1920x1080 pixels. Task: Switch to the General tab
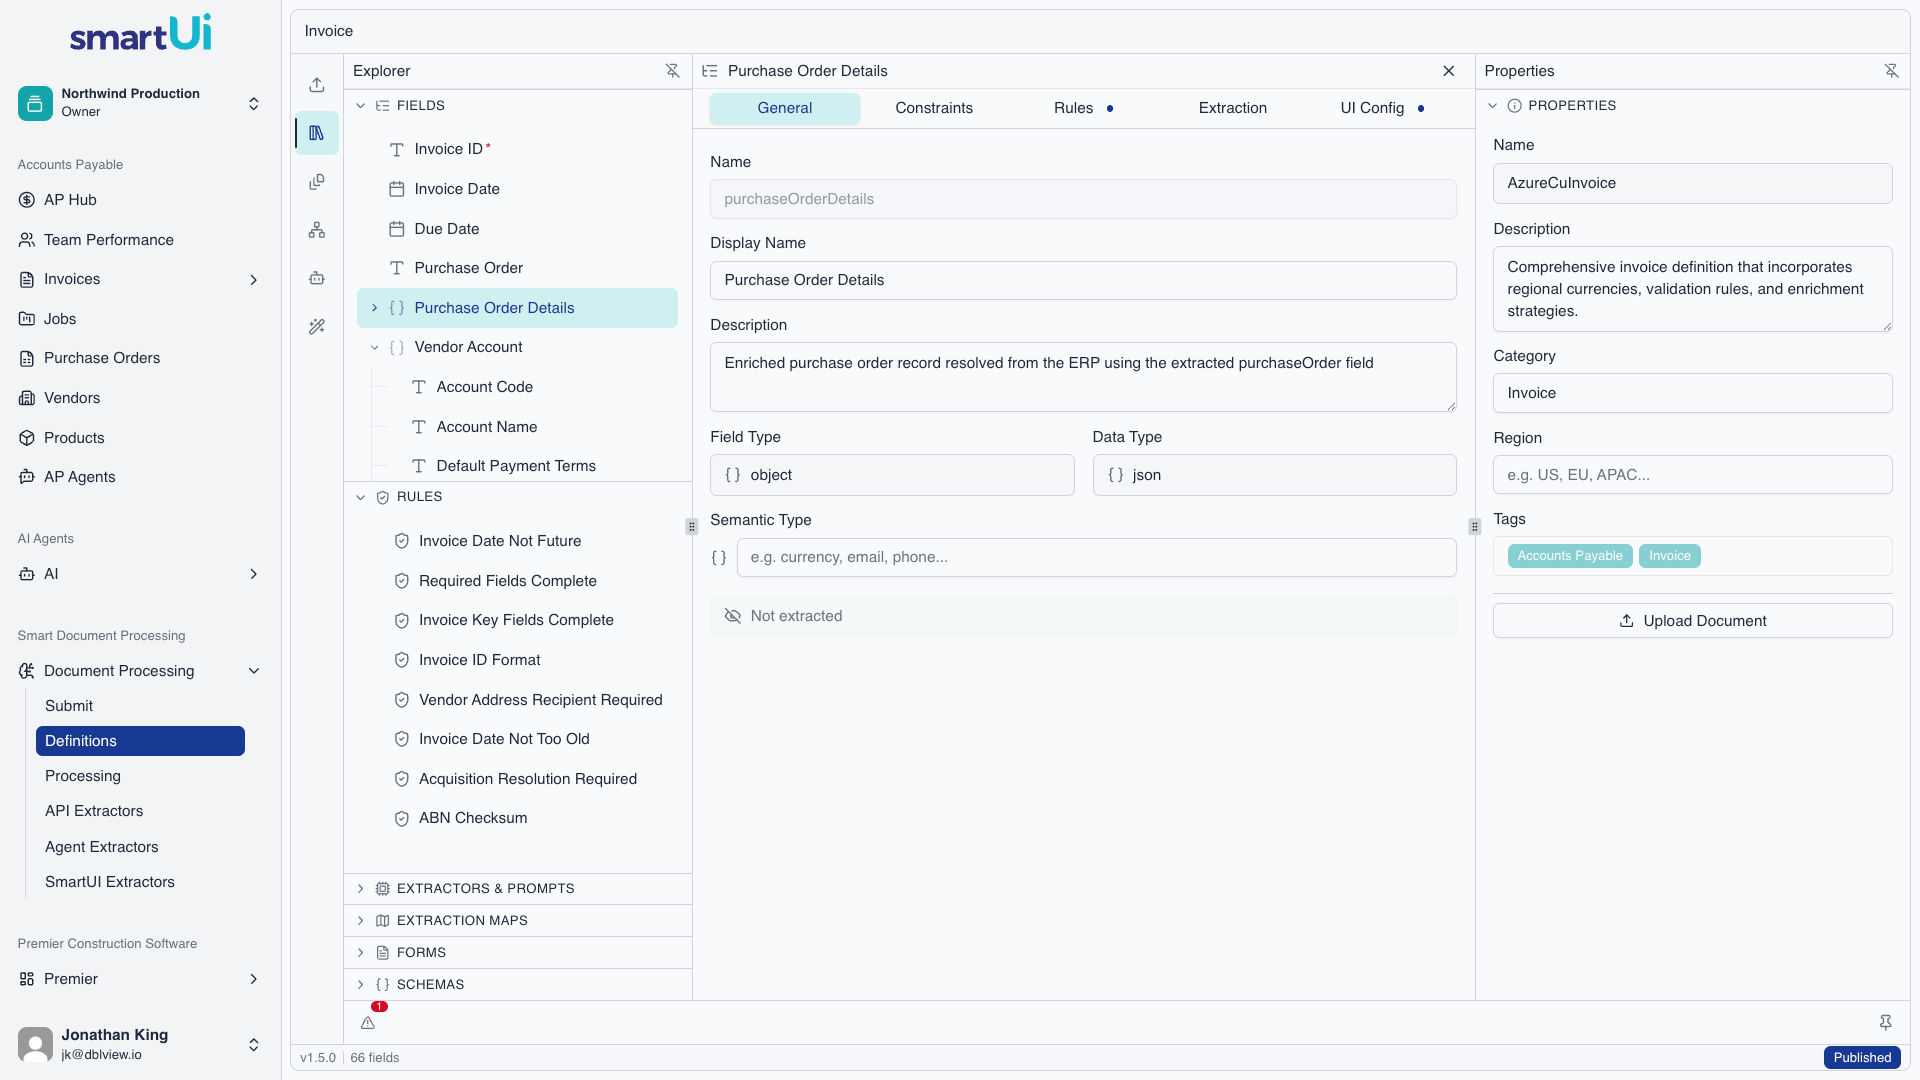pos(785,108)
